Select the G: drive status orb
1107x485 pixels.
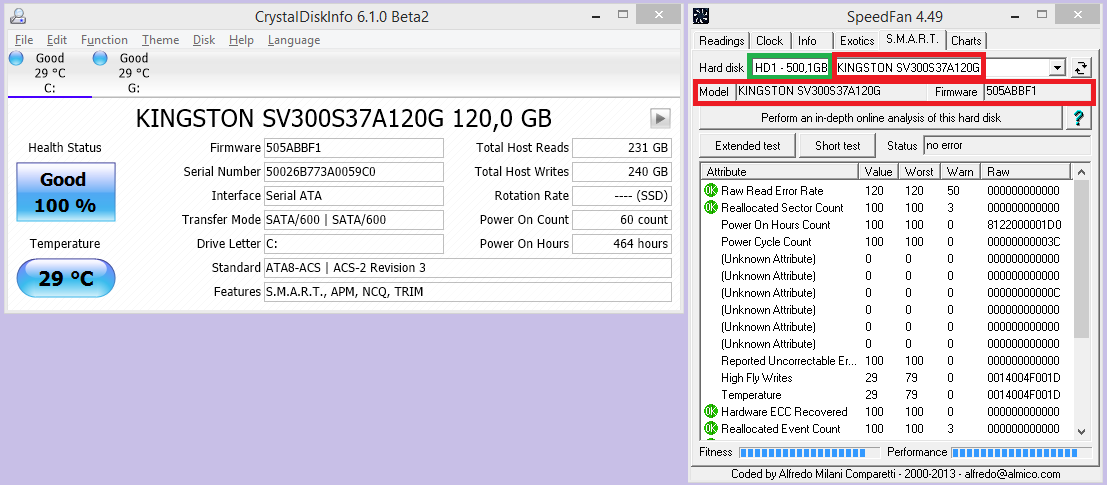tap(100, 59)
